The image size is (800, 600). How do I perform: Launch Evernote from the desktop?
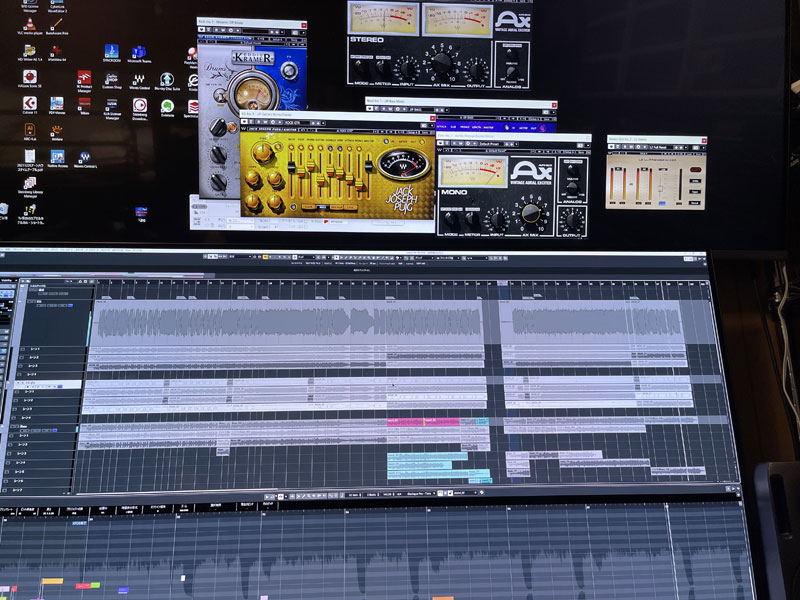(x=167, y=108)
